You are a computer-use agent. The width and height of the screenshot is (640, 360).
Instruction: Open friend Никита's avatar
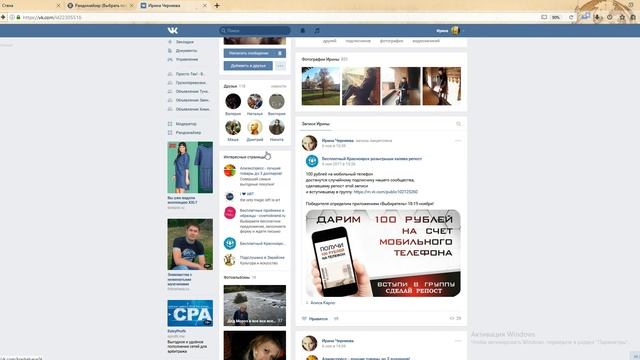(x=276, y=127)
